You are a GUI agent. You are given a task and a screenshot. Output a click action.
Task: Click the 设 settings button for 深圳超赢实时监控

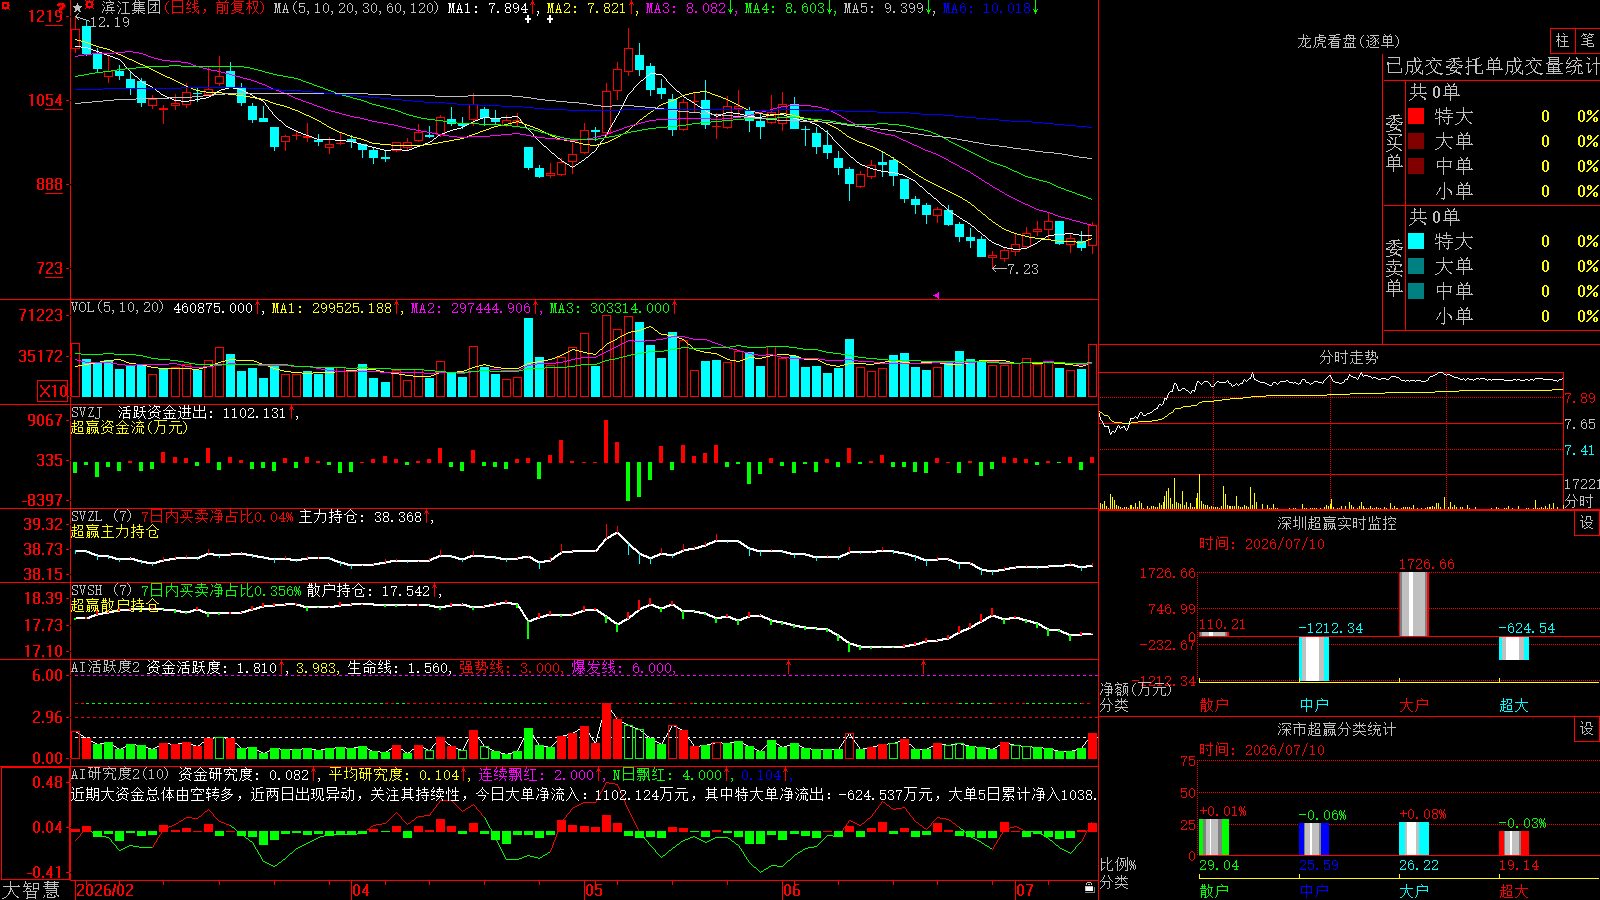pyautogui.click(x=1587, y=523)
